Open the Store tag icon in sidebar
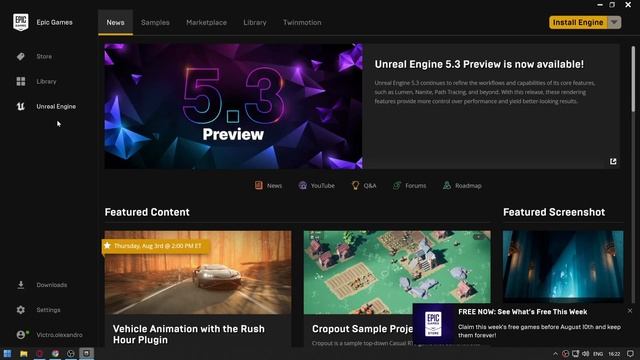 [x=21, y=56]
